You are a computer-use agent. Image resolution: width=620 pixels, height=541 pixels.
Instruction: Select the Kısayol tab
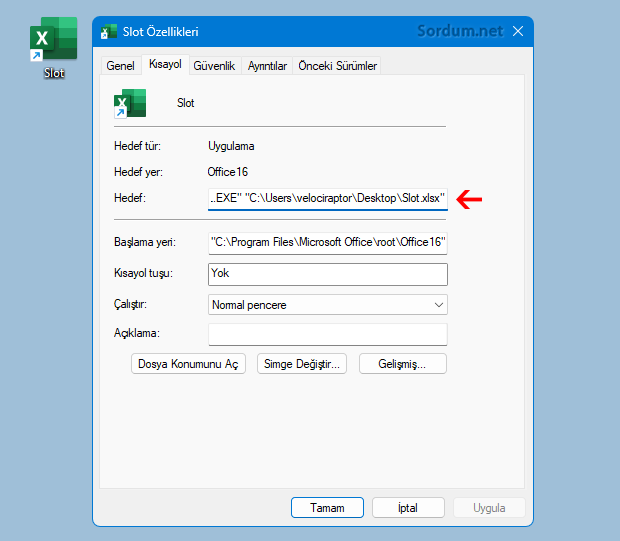click(165, 64)
